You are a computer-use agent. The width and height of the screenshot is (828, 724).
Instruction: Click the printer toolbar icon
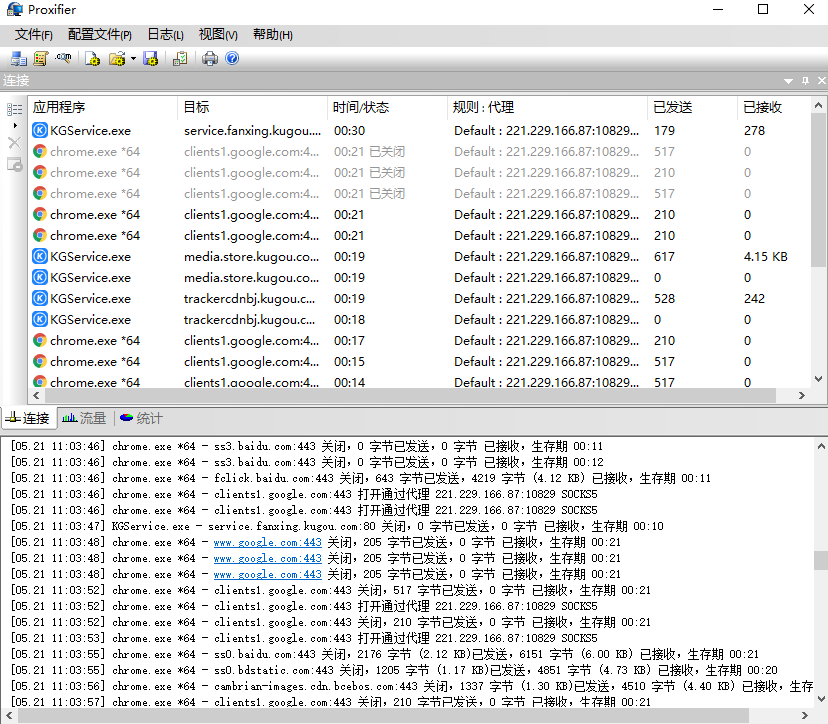click(x=210, y=59)
